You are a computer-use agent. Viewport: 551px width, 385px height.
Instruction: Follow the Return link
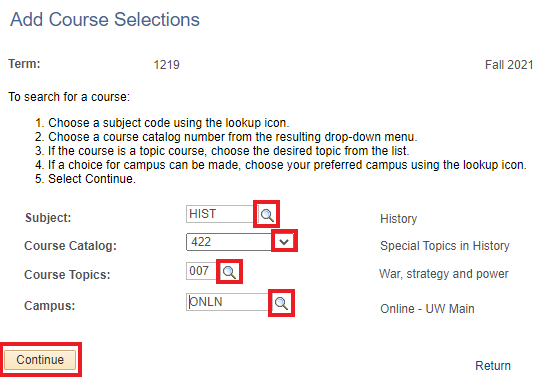tap(493, 366)
